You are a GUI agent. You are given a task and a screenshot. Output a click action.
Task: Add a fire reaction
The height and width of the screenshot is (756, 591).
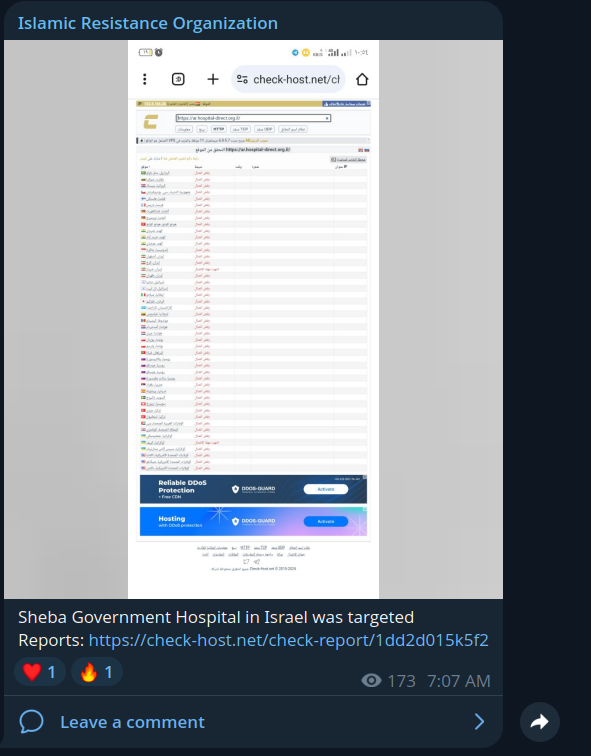tap(96, 672)
